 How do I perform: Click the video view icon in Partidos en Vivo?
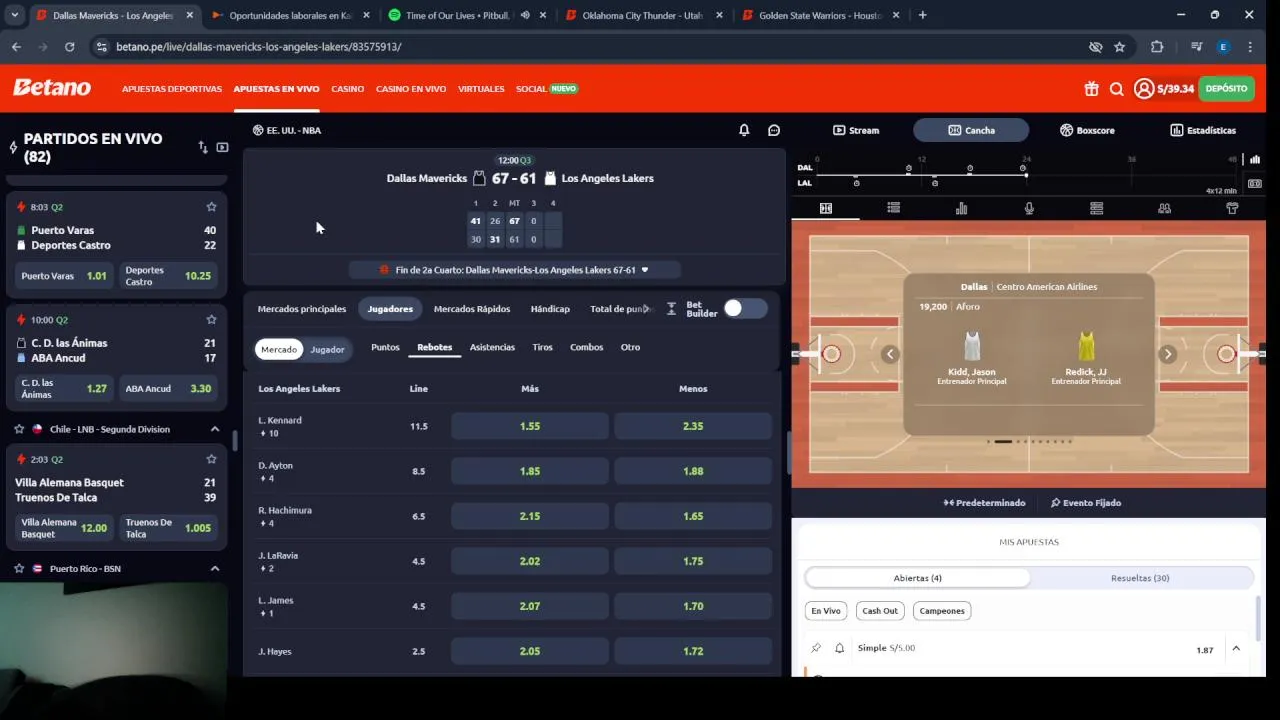tap(222, 147)
